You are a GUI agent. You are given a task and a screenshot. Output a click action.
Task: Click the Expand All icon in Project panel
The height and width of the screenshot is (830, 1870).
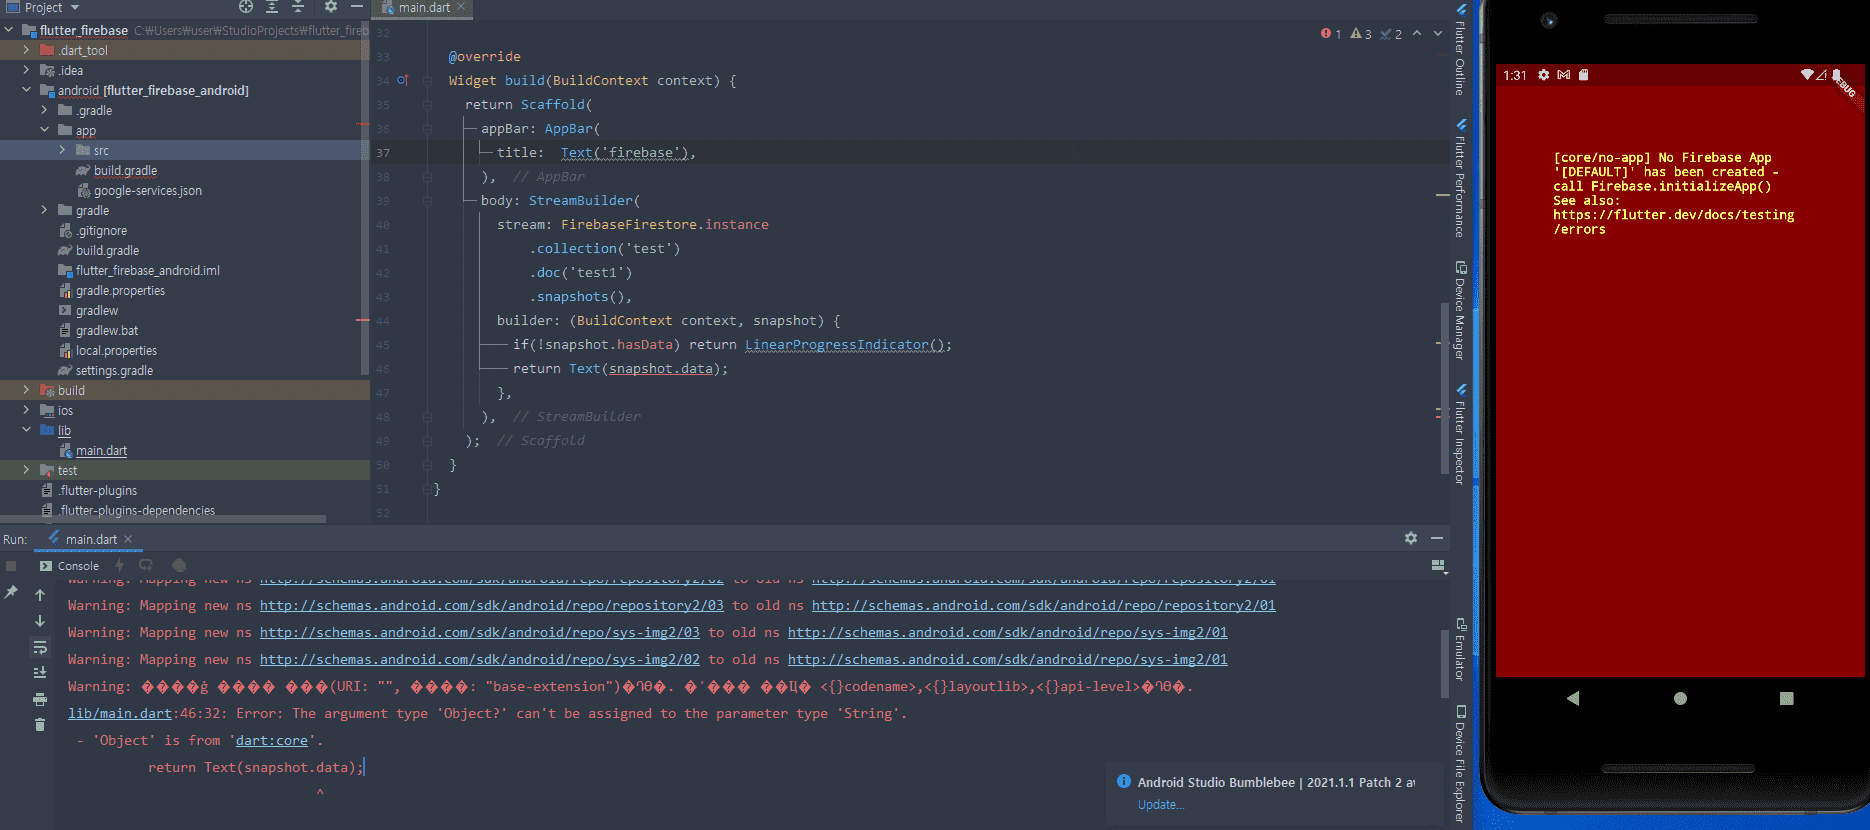pos(272,7)
